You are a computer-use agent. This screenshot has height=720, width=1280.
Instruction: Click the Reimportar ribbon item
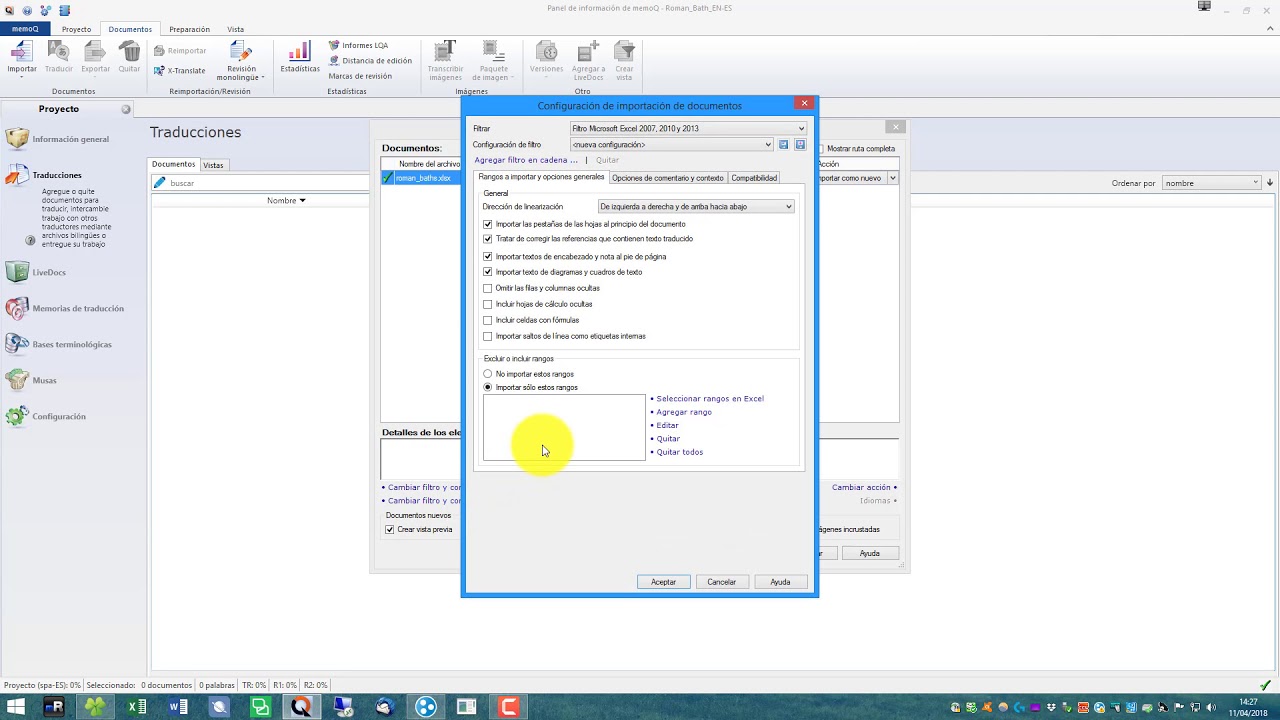point(180,51)
